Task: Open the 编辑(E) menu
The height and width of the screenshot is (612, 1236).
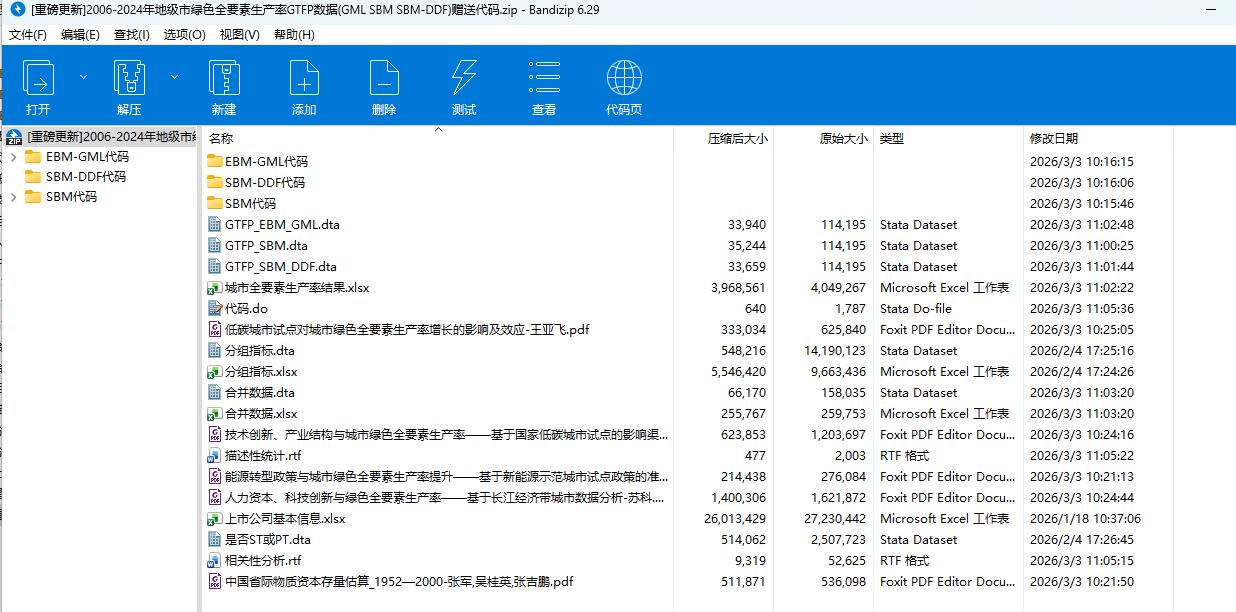Action: point(80,34)
